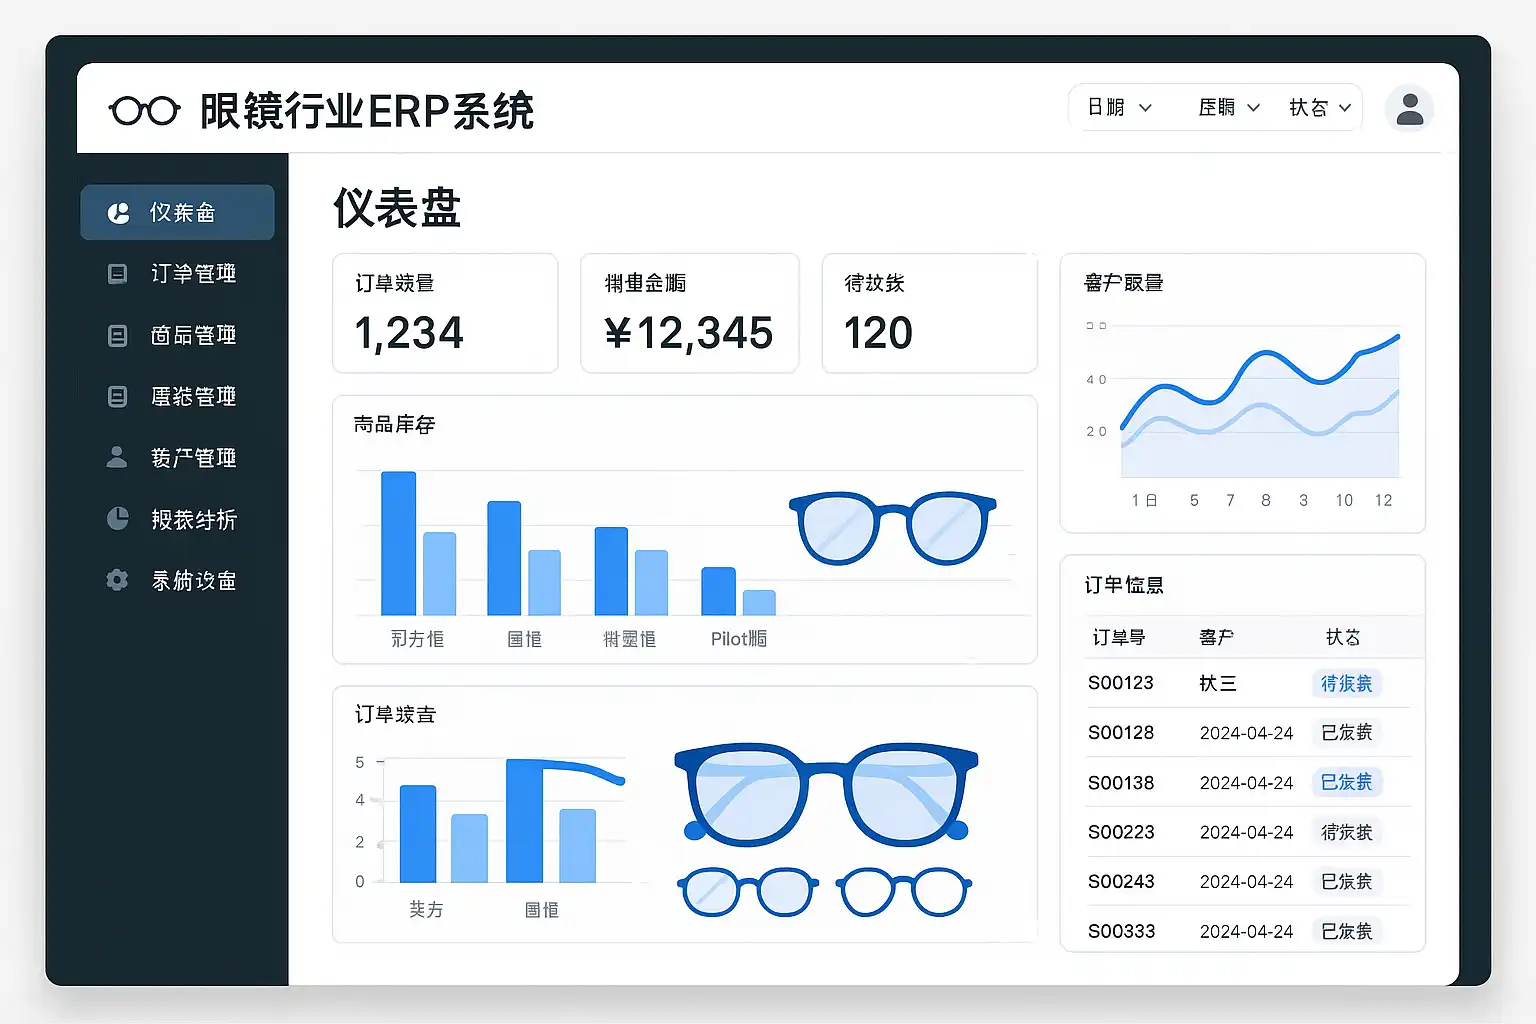Open the user avatar profile icon
Image resolution: width=1536 pixels, height=1024 pixels.
[x=1409, y=108]
